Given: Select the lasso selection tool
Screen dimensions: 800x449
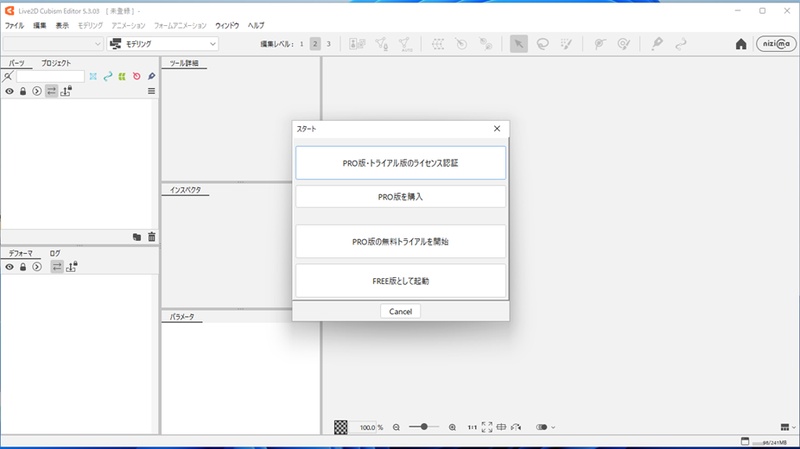Looking at the screenshot, I should coord(542,44).
